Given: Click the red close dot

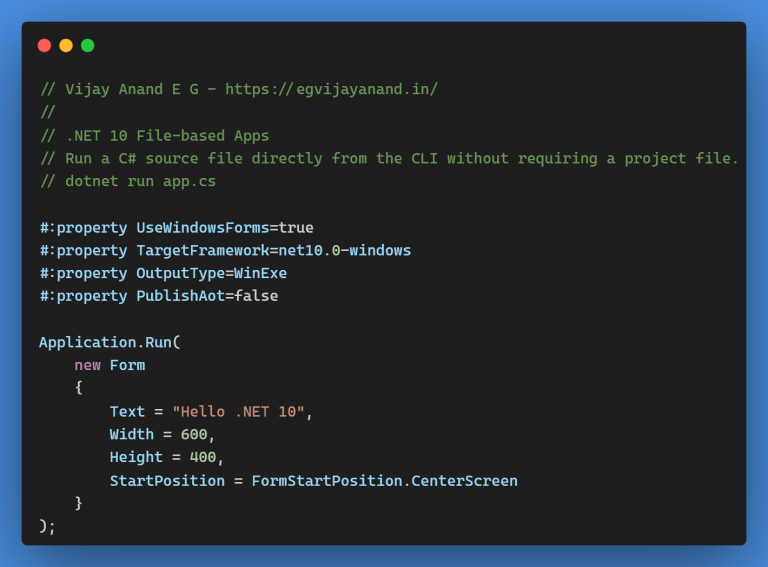Looking at the screenshot, I should click(44, 45).
